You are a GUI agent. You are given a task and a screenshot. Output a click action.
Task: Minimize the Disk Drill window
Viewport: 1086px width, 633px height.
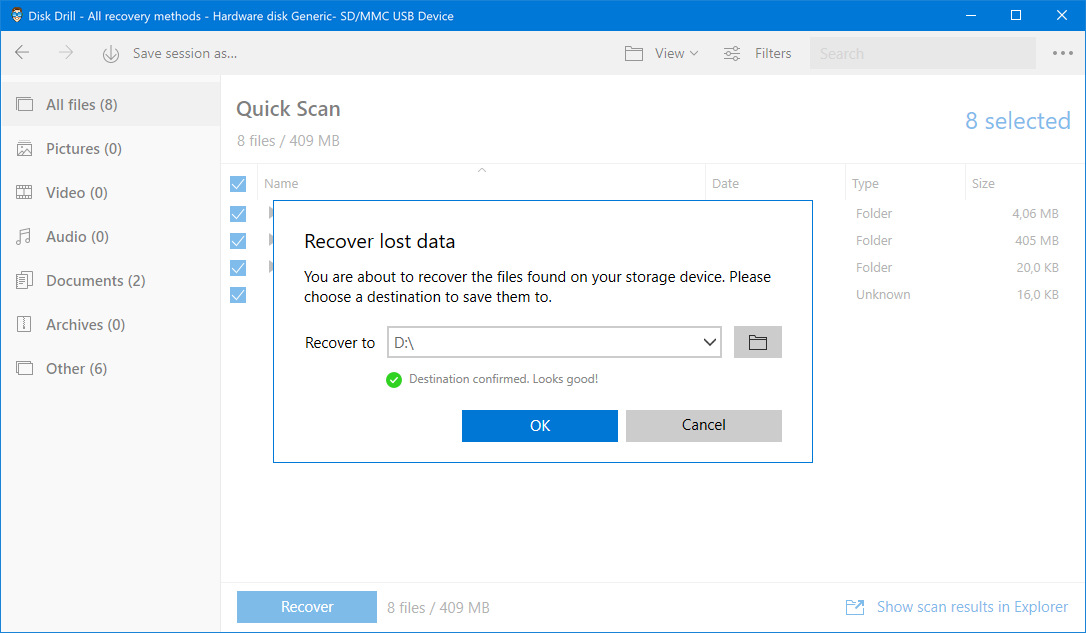click(971, 15)
